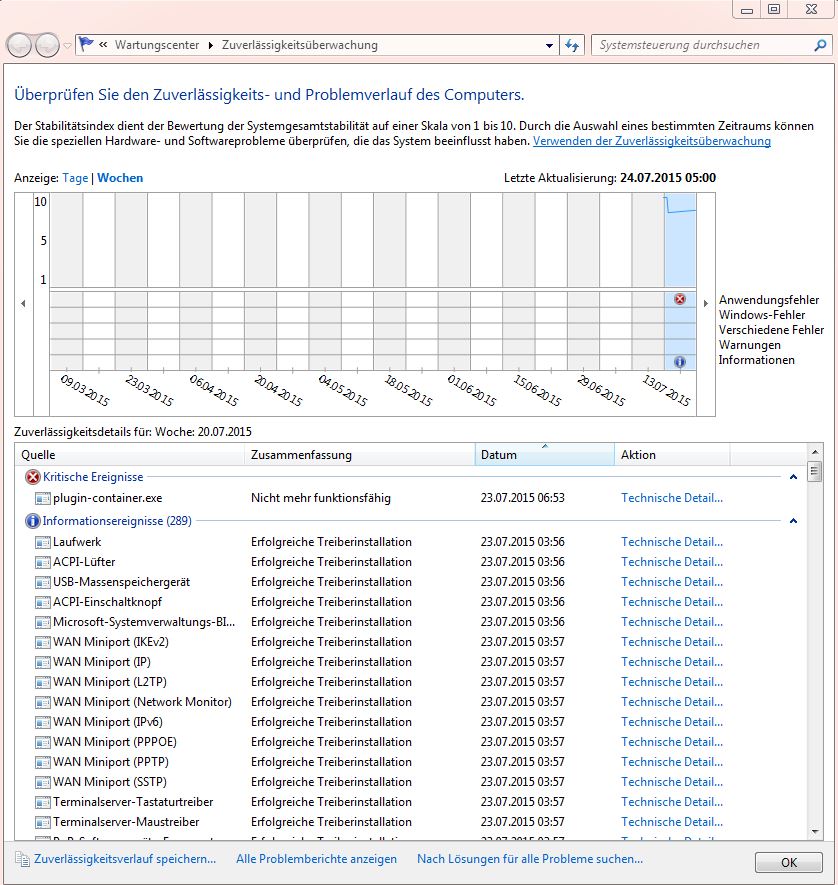
Task: Click the icon next to WAN Miniport (IKEv2)
Action: tap(42, 642)
